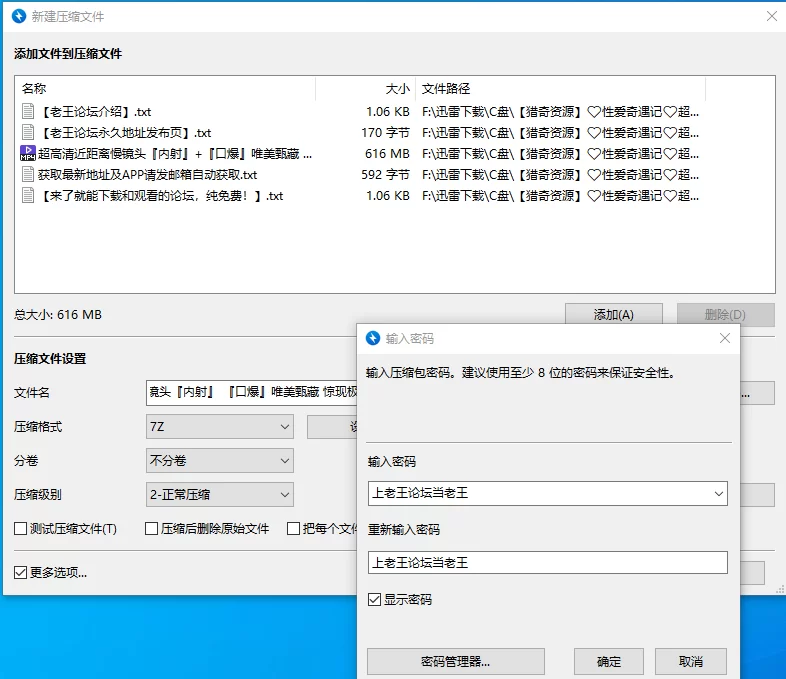Close the 输入密码 dialog with X
The image size is (786, 679).
coord(724,338)
